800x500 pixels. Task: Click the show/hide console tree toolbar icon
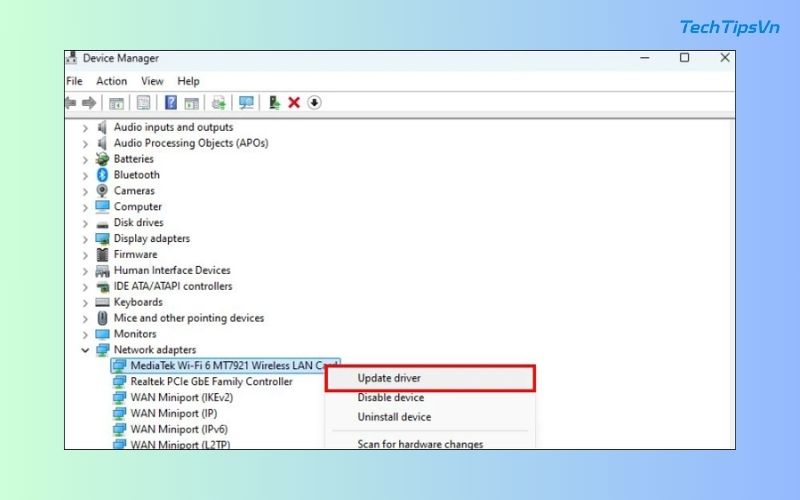point(116,103)
